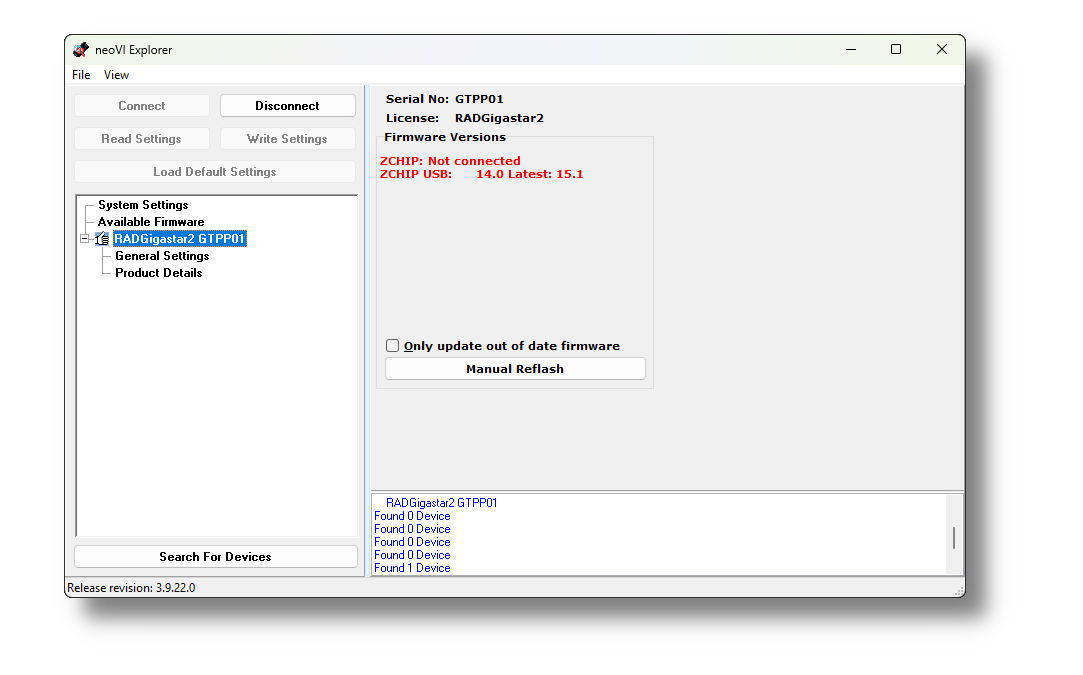Collapse the RADGigastar2 GTPP01 tree node
The width and height of the screenshot is (1083, 675).
point(86,238)
